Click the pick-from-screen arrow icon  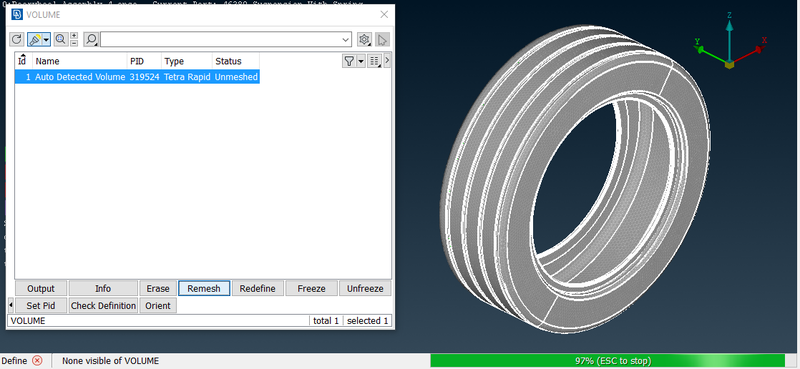pyautogui.click(x=382, y=39)
